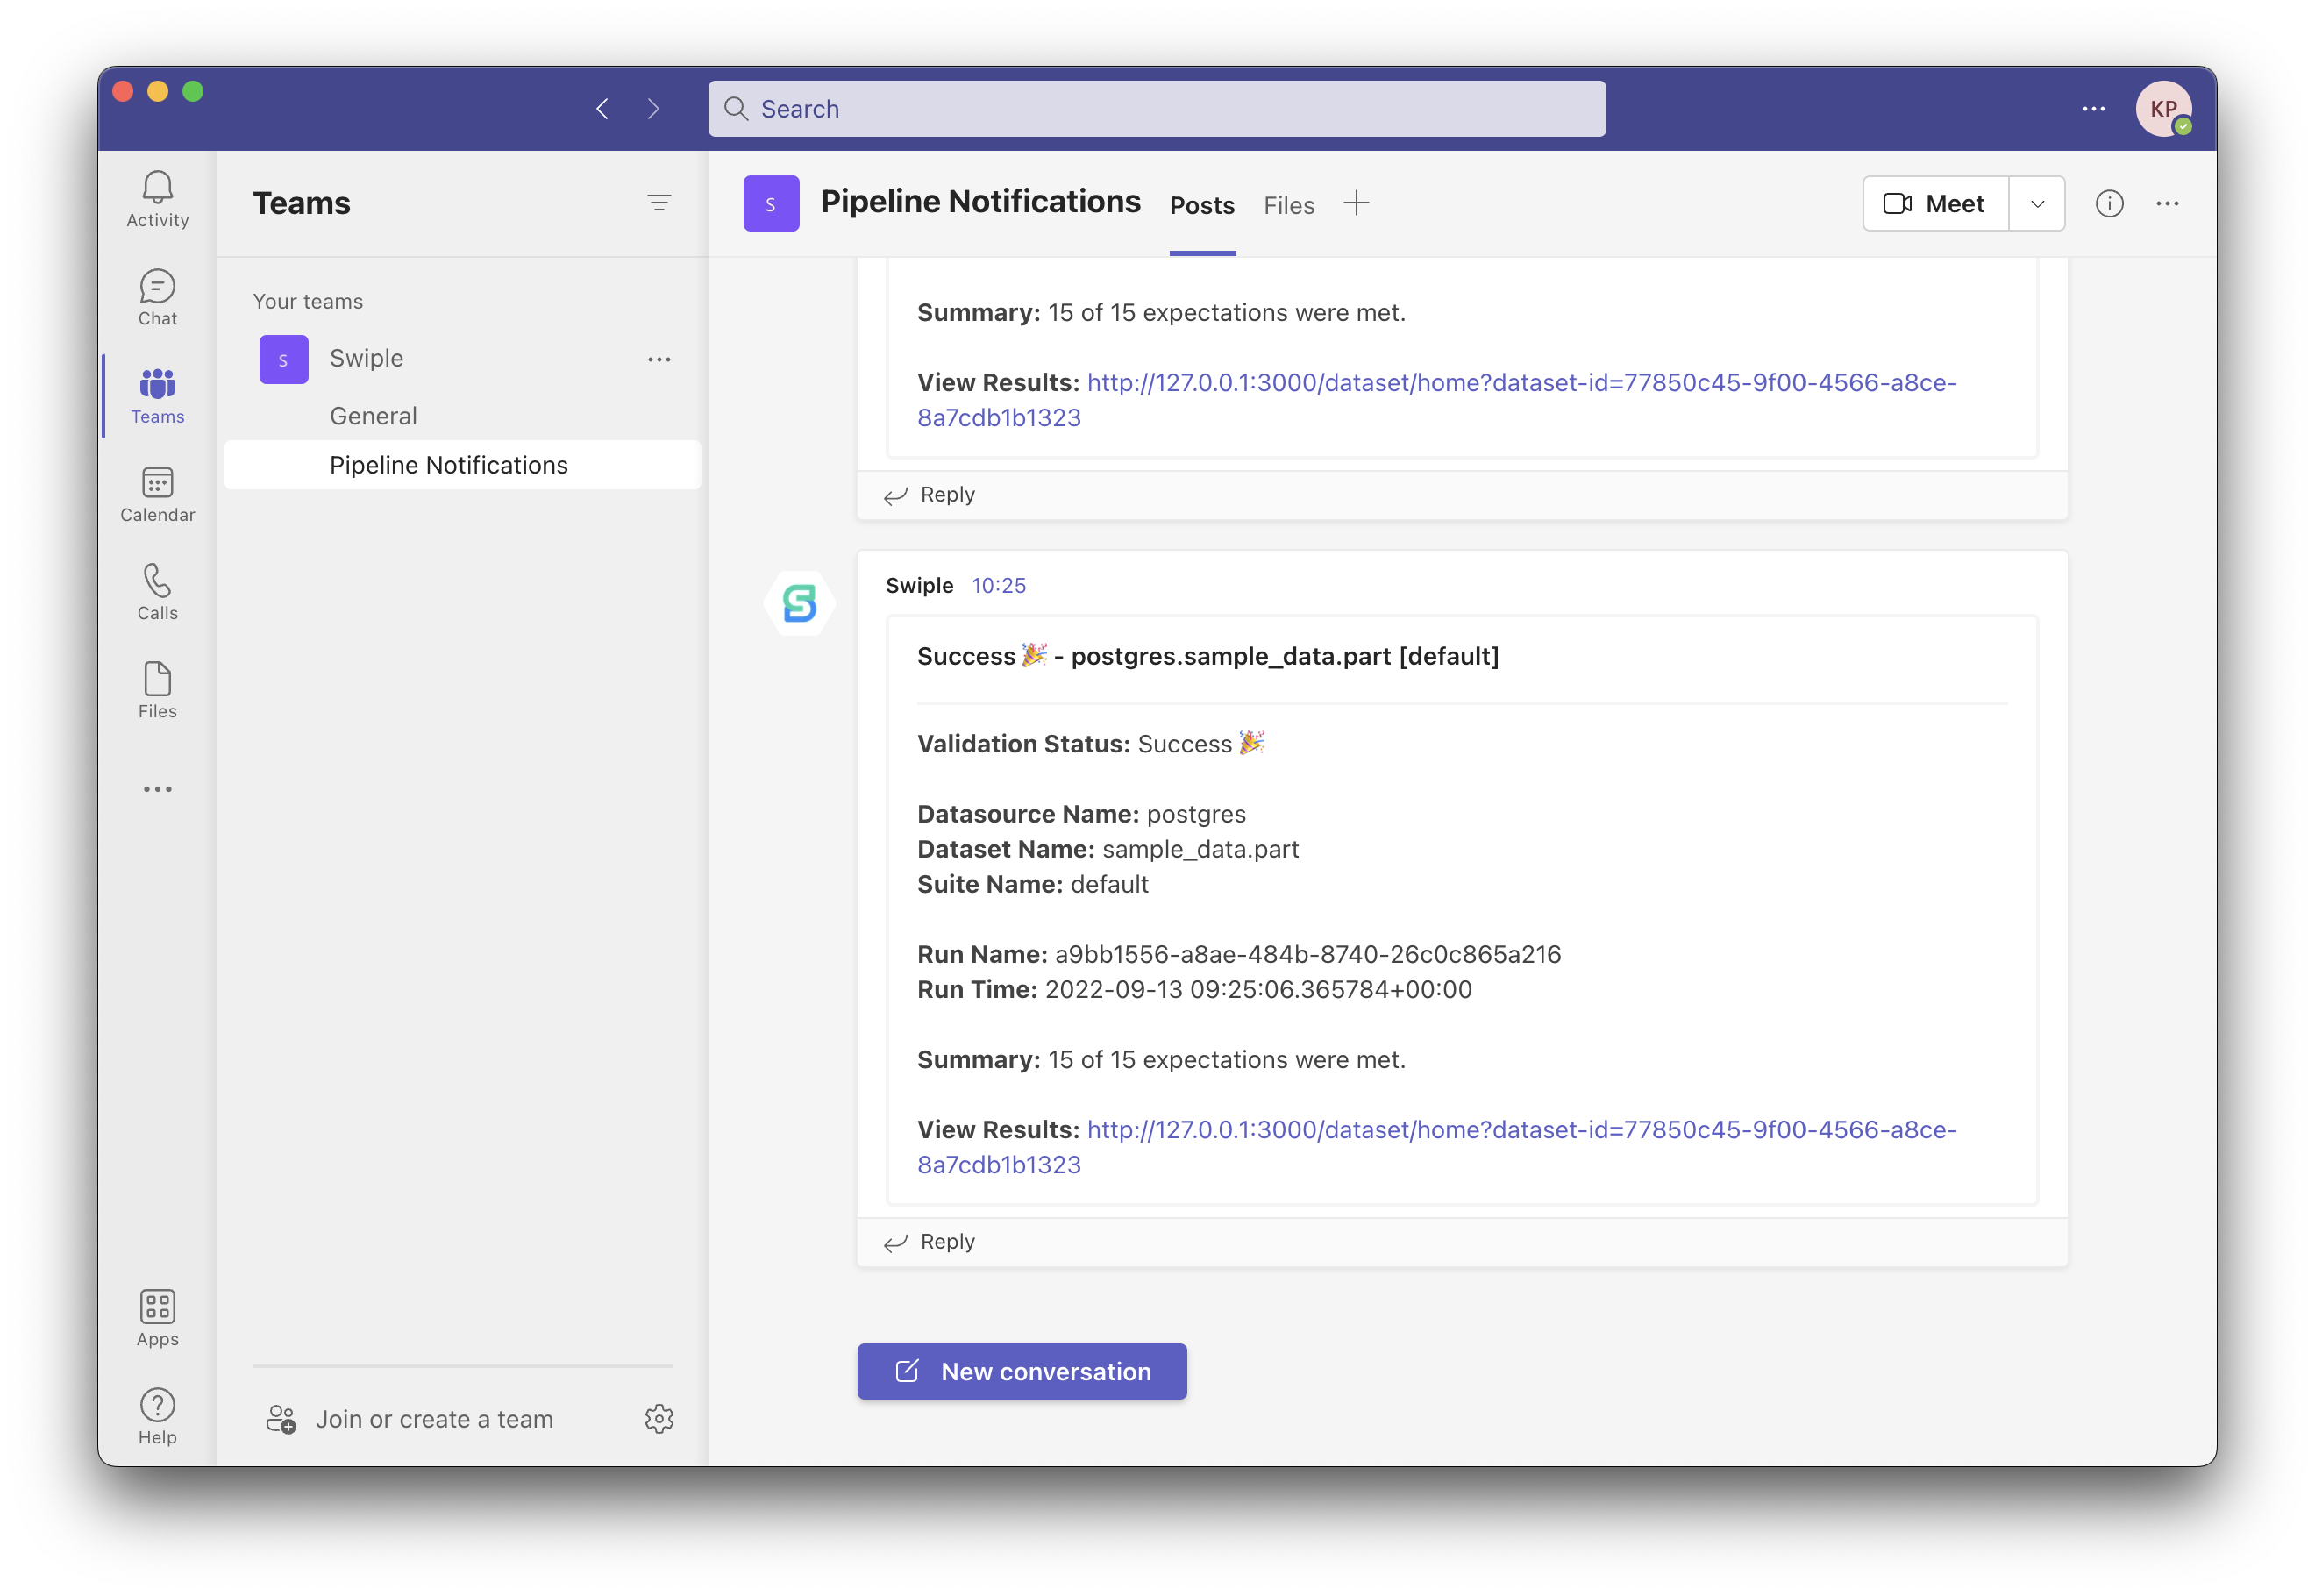Switch to the Files tab
The width and height of the screenshot is (2315, 1596).
pyautogui.click(x=1289, y=203)
